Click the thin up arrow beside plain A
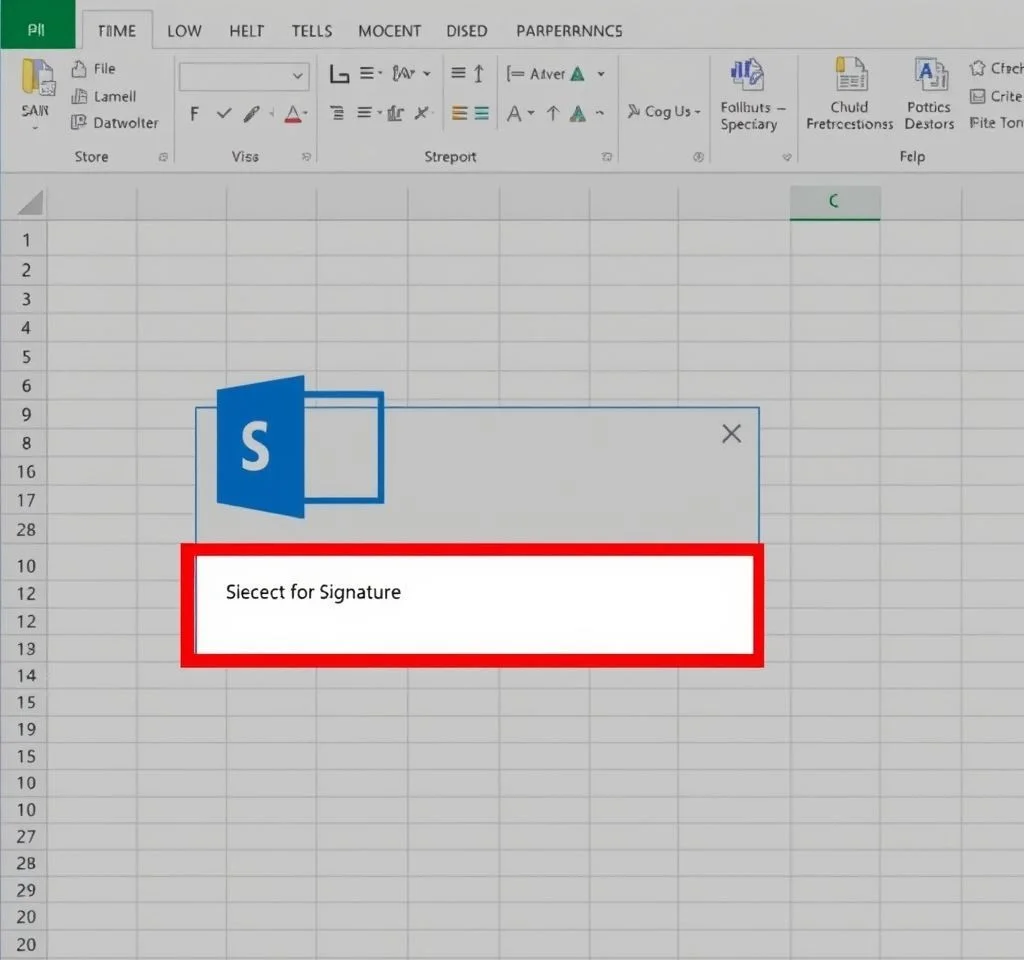This screenshot has height=960, width=1024. pos(553,114)
